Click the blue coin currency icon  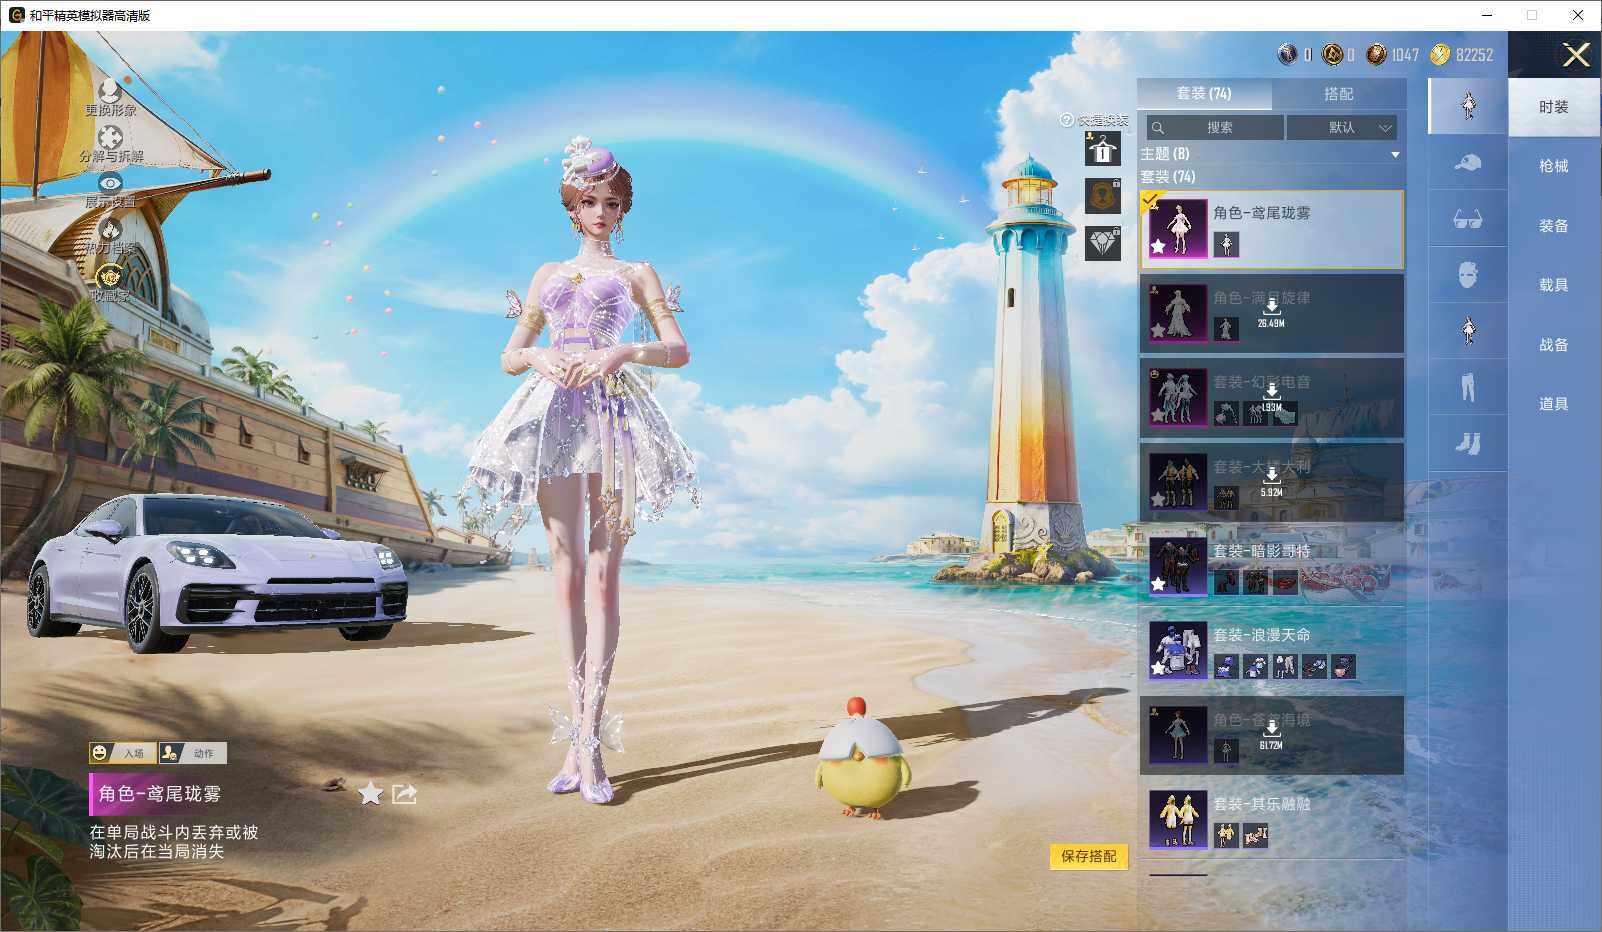(x=1288, y=54)
